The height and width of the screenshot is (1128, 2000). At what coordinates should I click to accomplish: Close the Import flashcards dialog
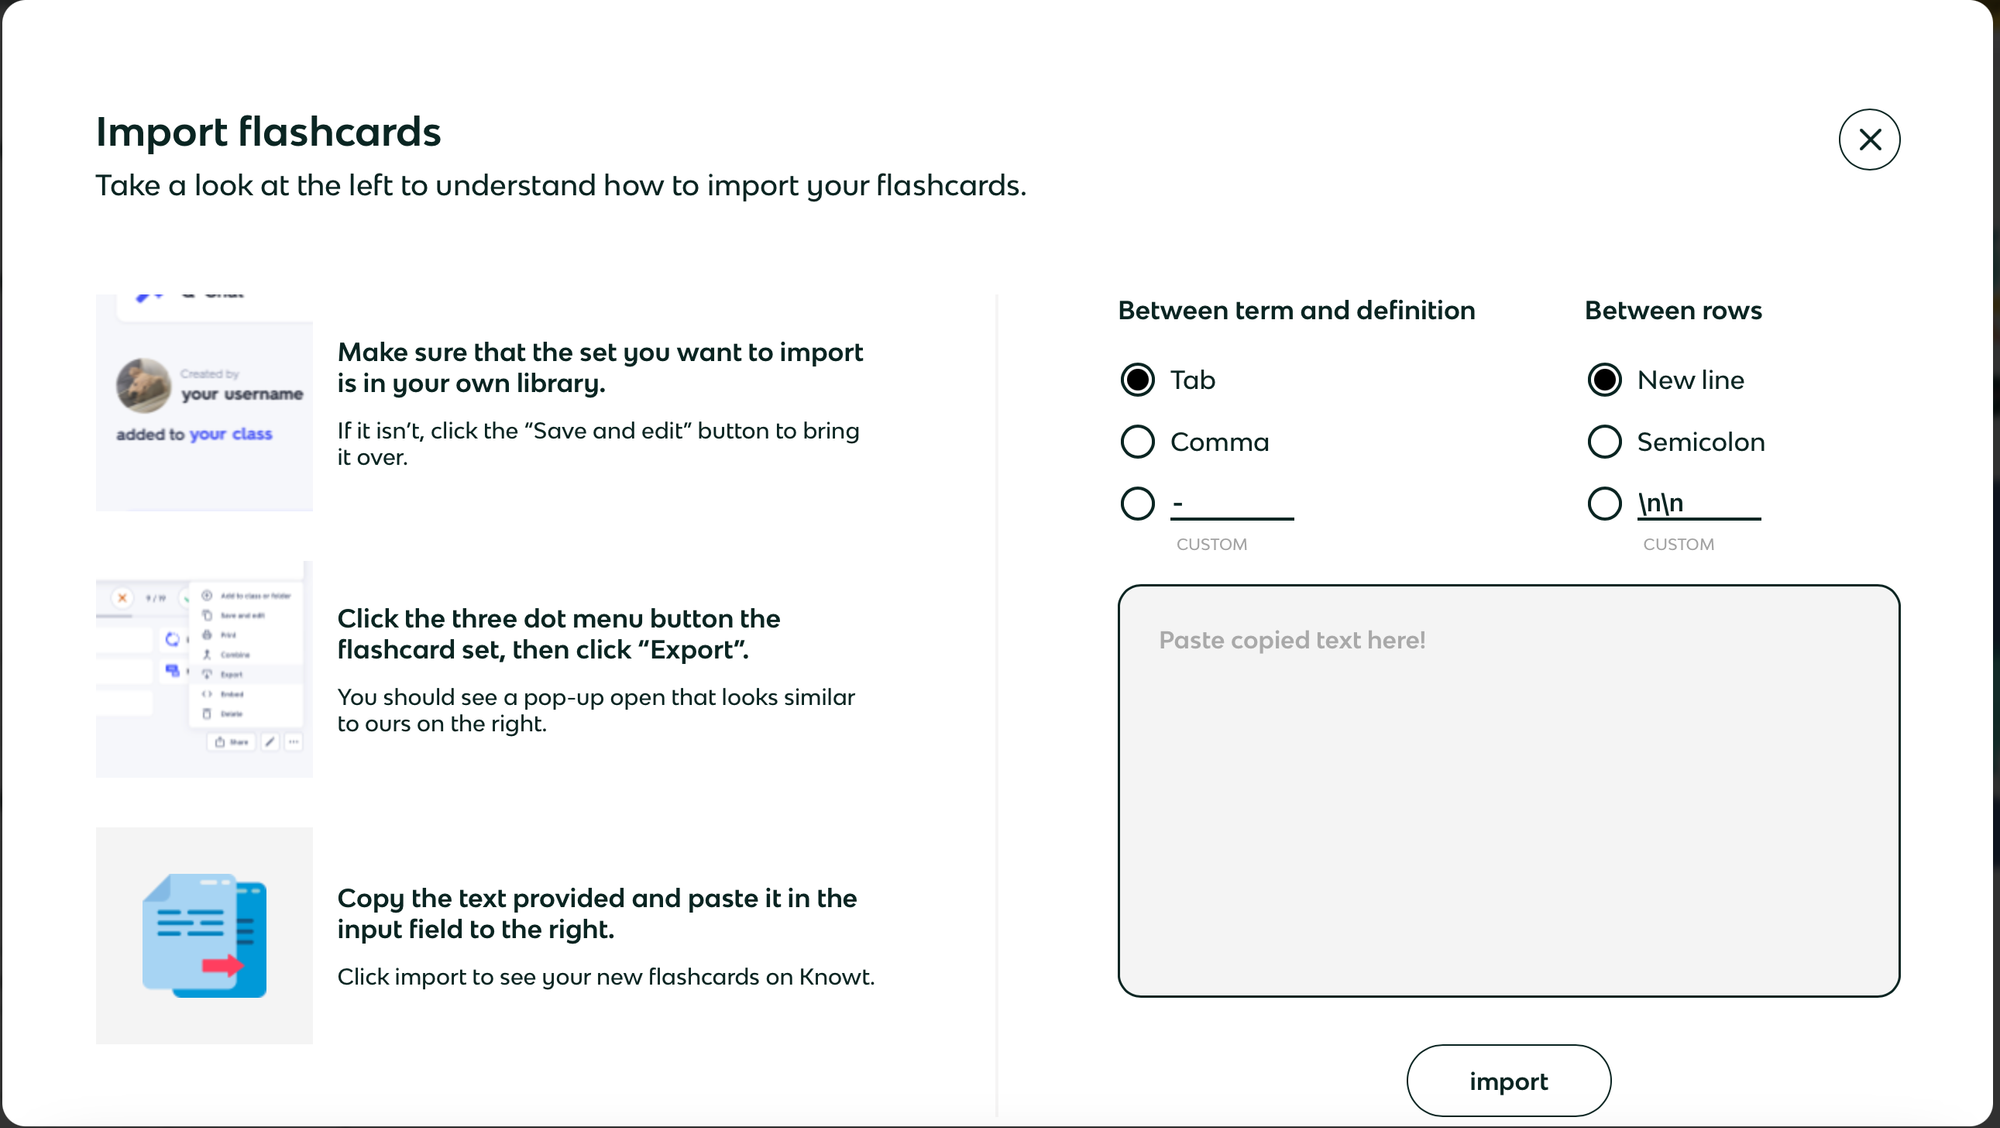(x=1869, y=140)
